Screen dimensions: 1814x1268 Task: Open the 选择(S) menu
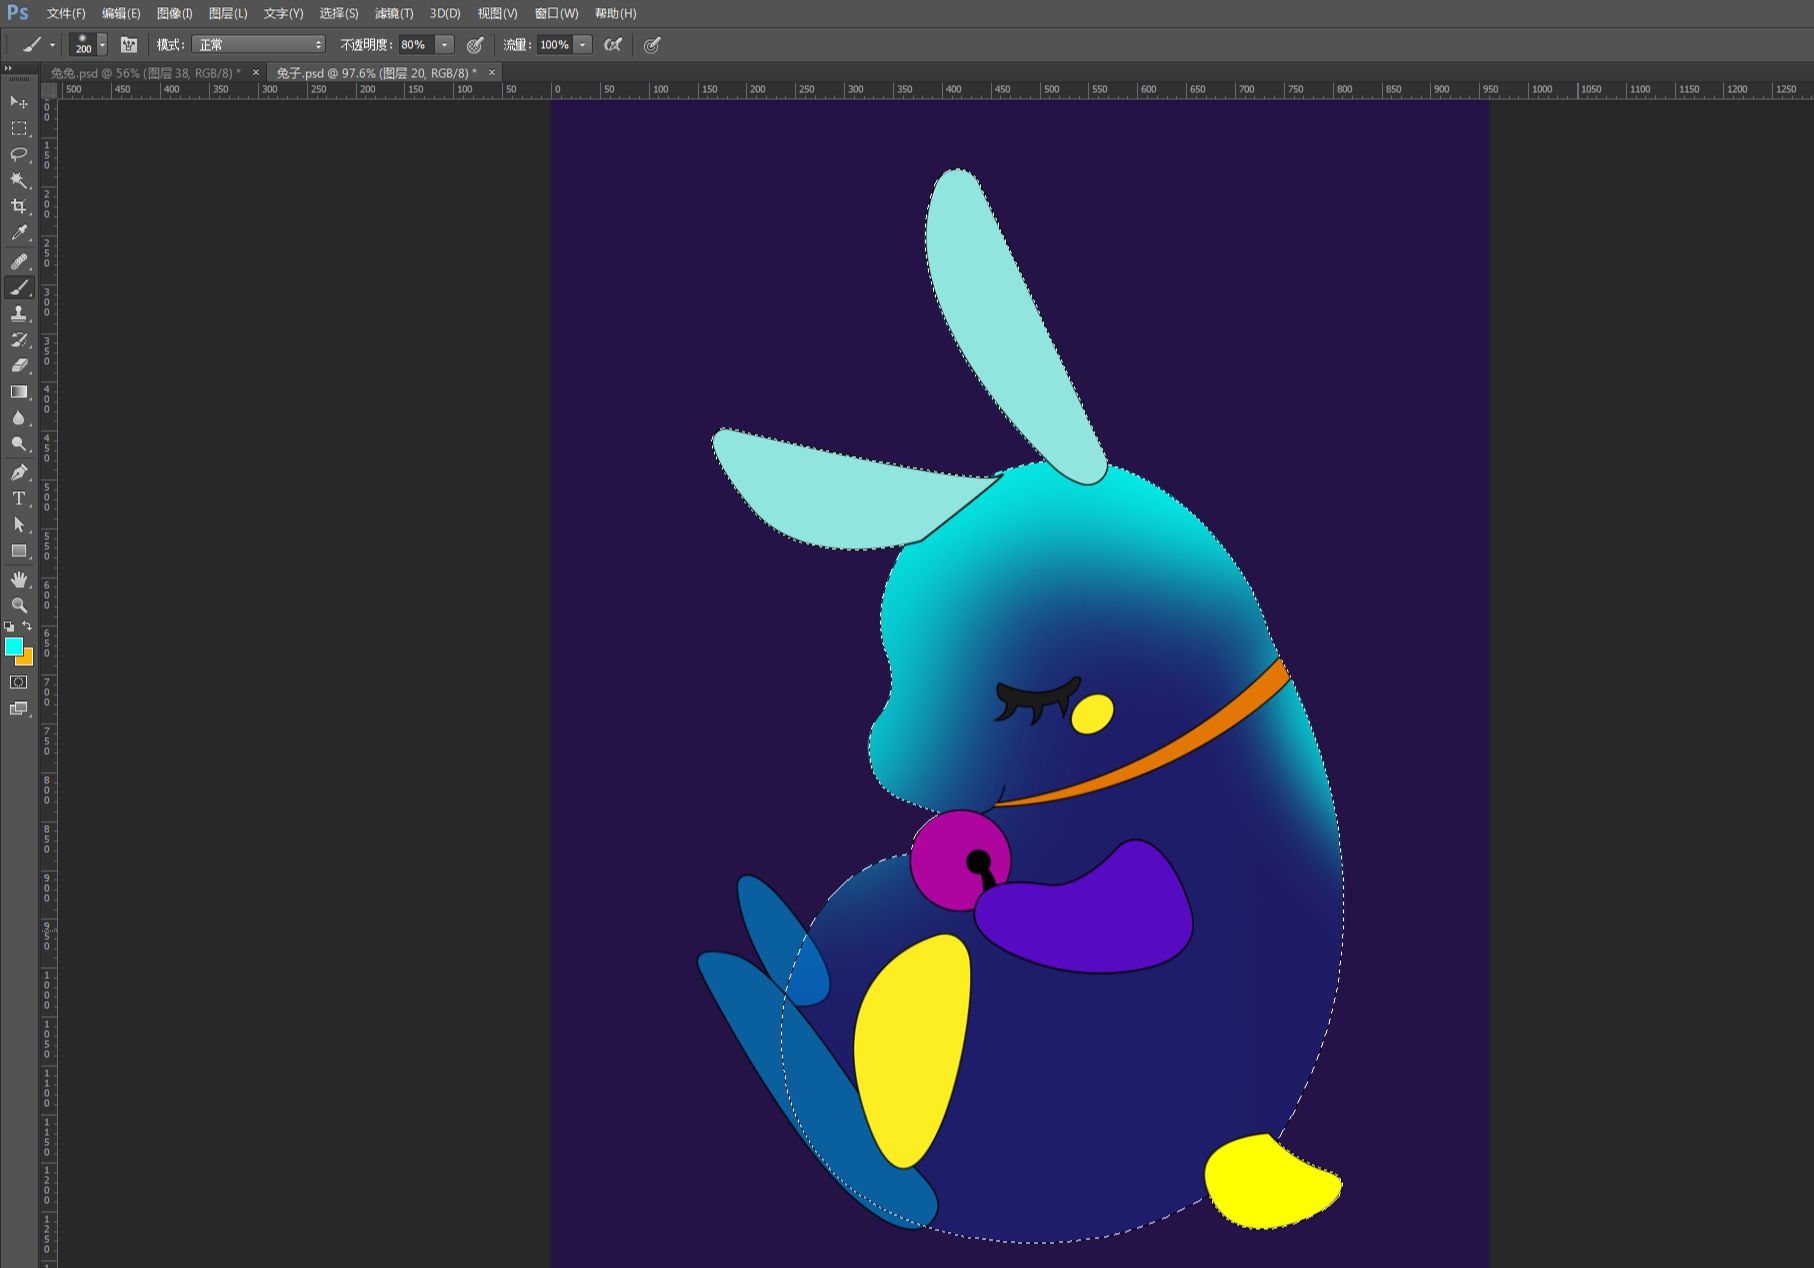coord(339,13)
